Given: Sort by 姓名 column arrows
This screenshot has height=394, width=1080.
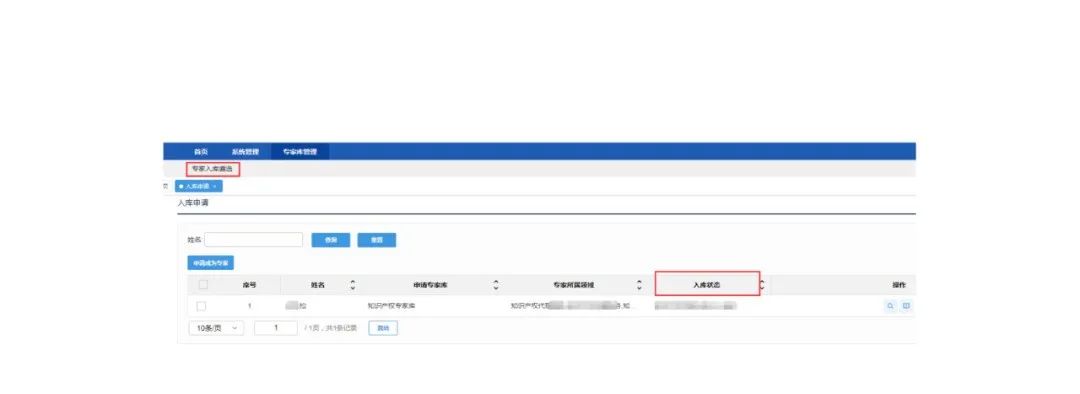Looking at the screenshot, I should (353, 284).
